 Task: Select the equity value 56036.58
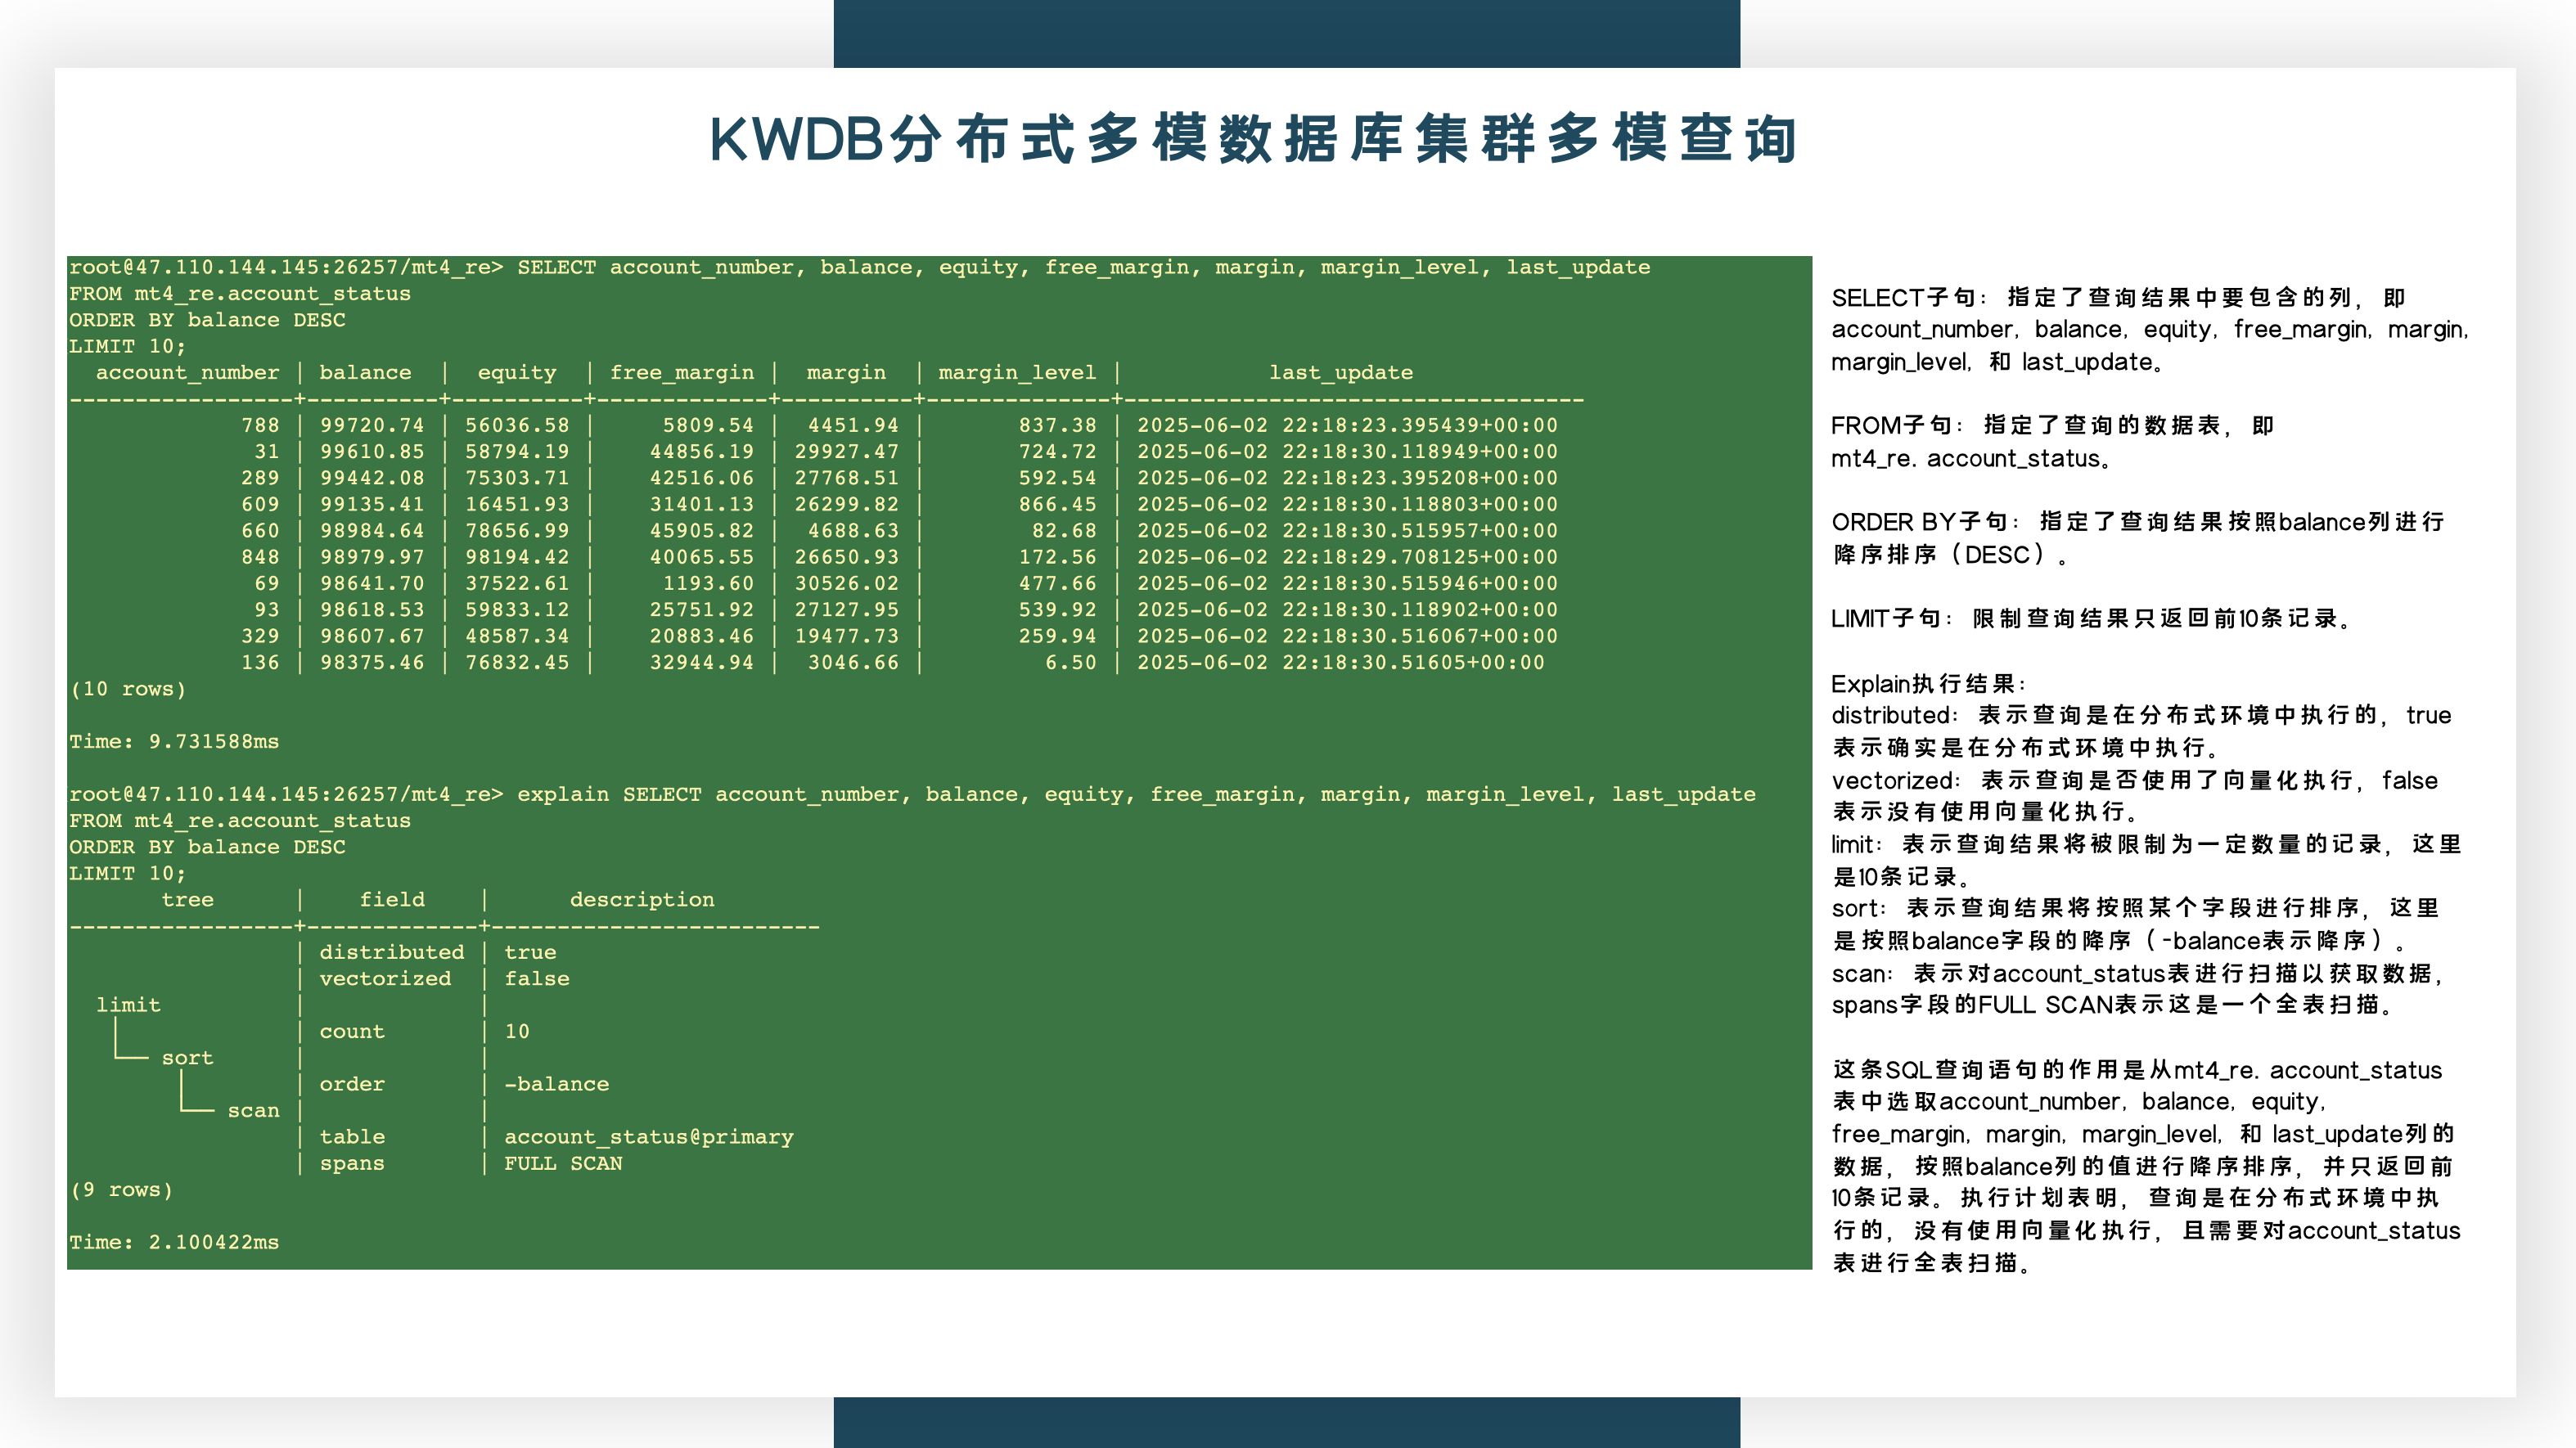[x=517, y=426]
